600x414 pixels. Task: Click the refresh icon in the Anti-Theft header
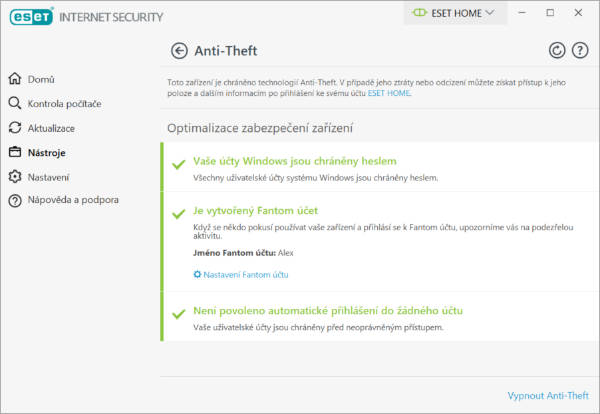click(x=557, y=51)
